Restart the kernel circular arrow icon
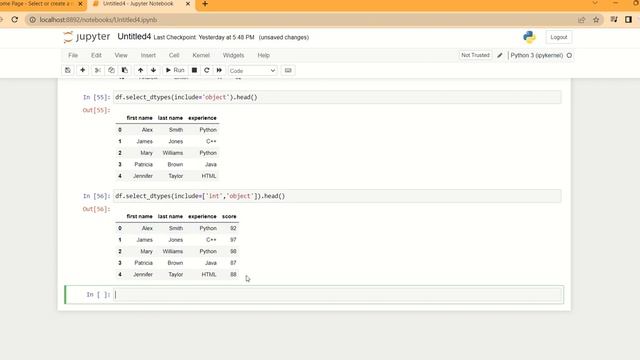640x360 pixels. (207, 70)
